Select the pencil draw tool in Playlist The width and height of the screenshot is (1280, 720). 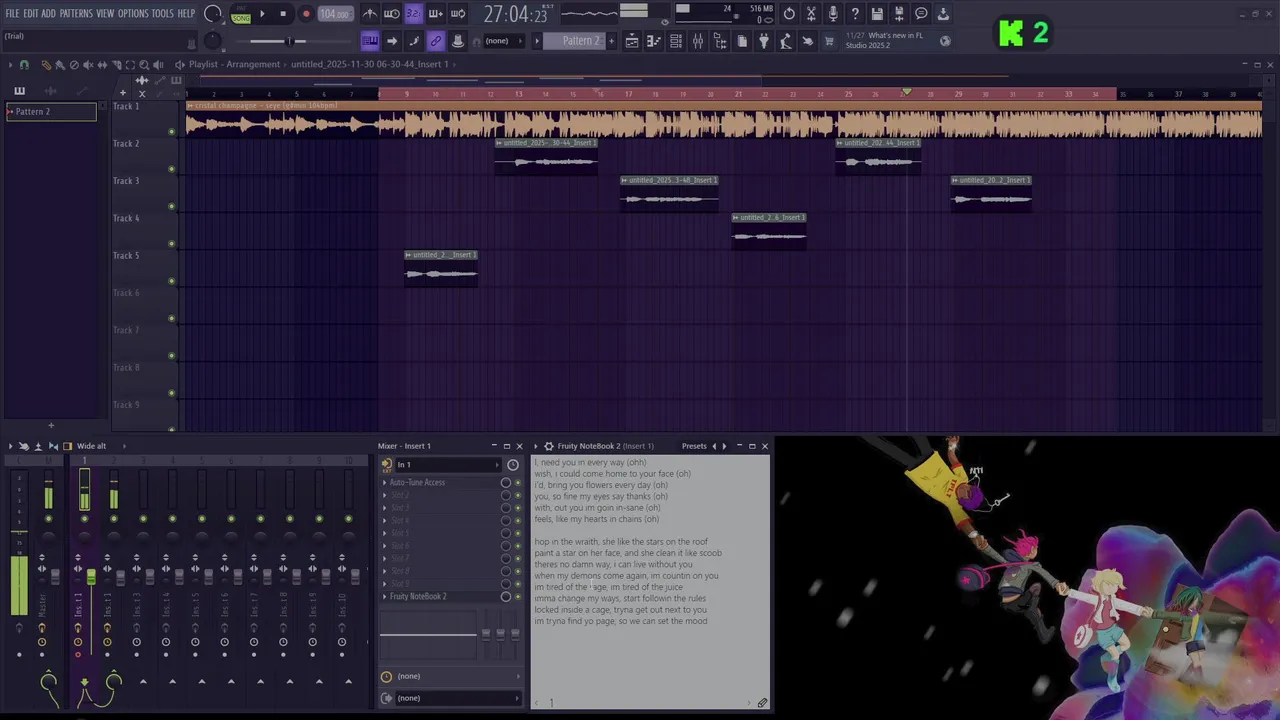[45, 64]
